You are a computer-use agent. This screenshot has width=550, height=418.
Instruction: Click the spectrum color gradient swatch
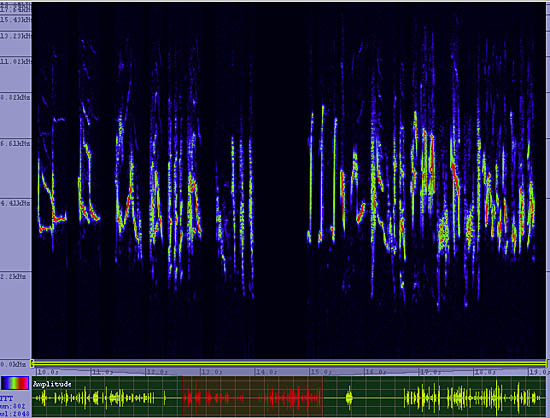click(15, 383)
